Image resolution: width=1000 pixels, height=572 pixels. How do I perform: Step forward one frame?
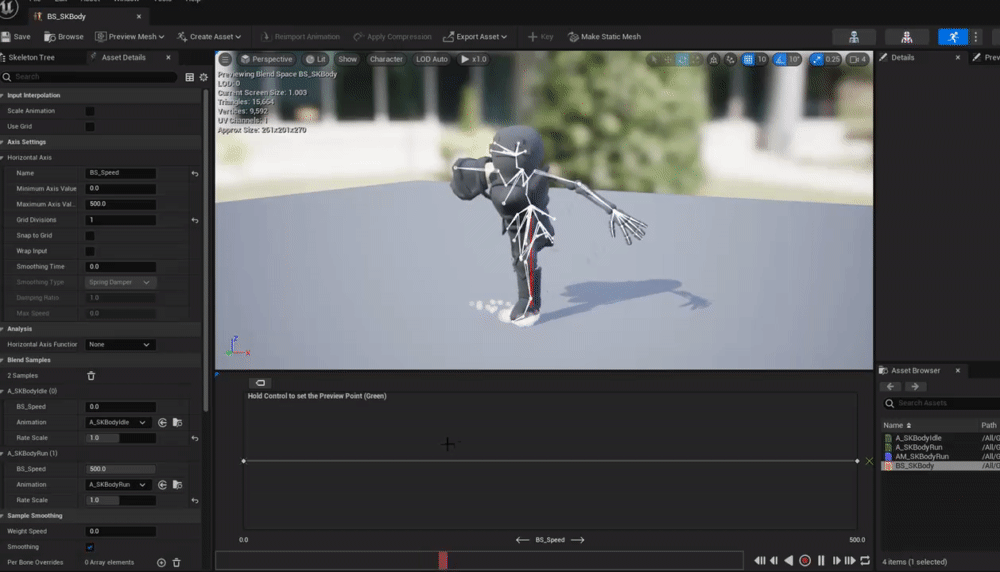coord(836,561)
